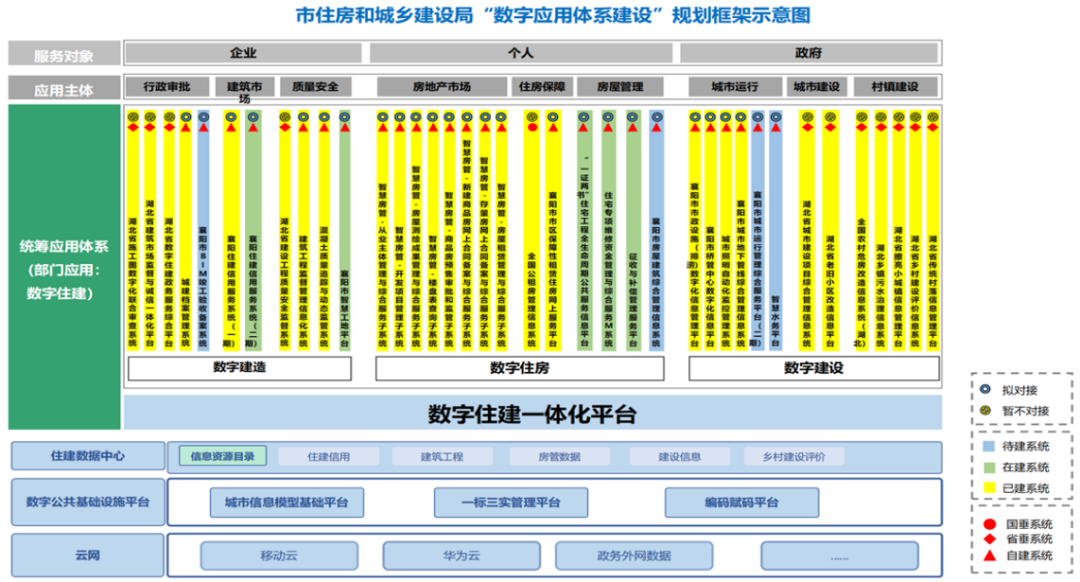This screenshot has width=1080, height=582.
Task: Click the red 自建系统 triangle in legend
Action: pyautogui.click(x=990, y=555)
